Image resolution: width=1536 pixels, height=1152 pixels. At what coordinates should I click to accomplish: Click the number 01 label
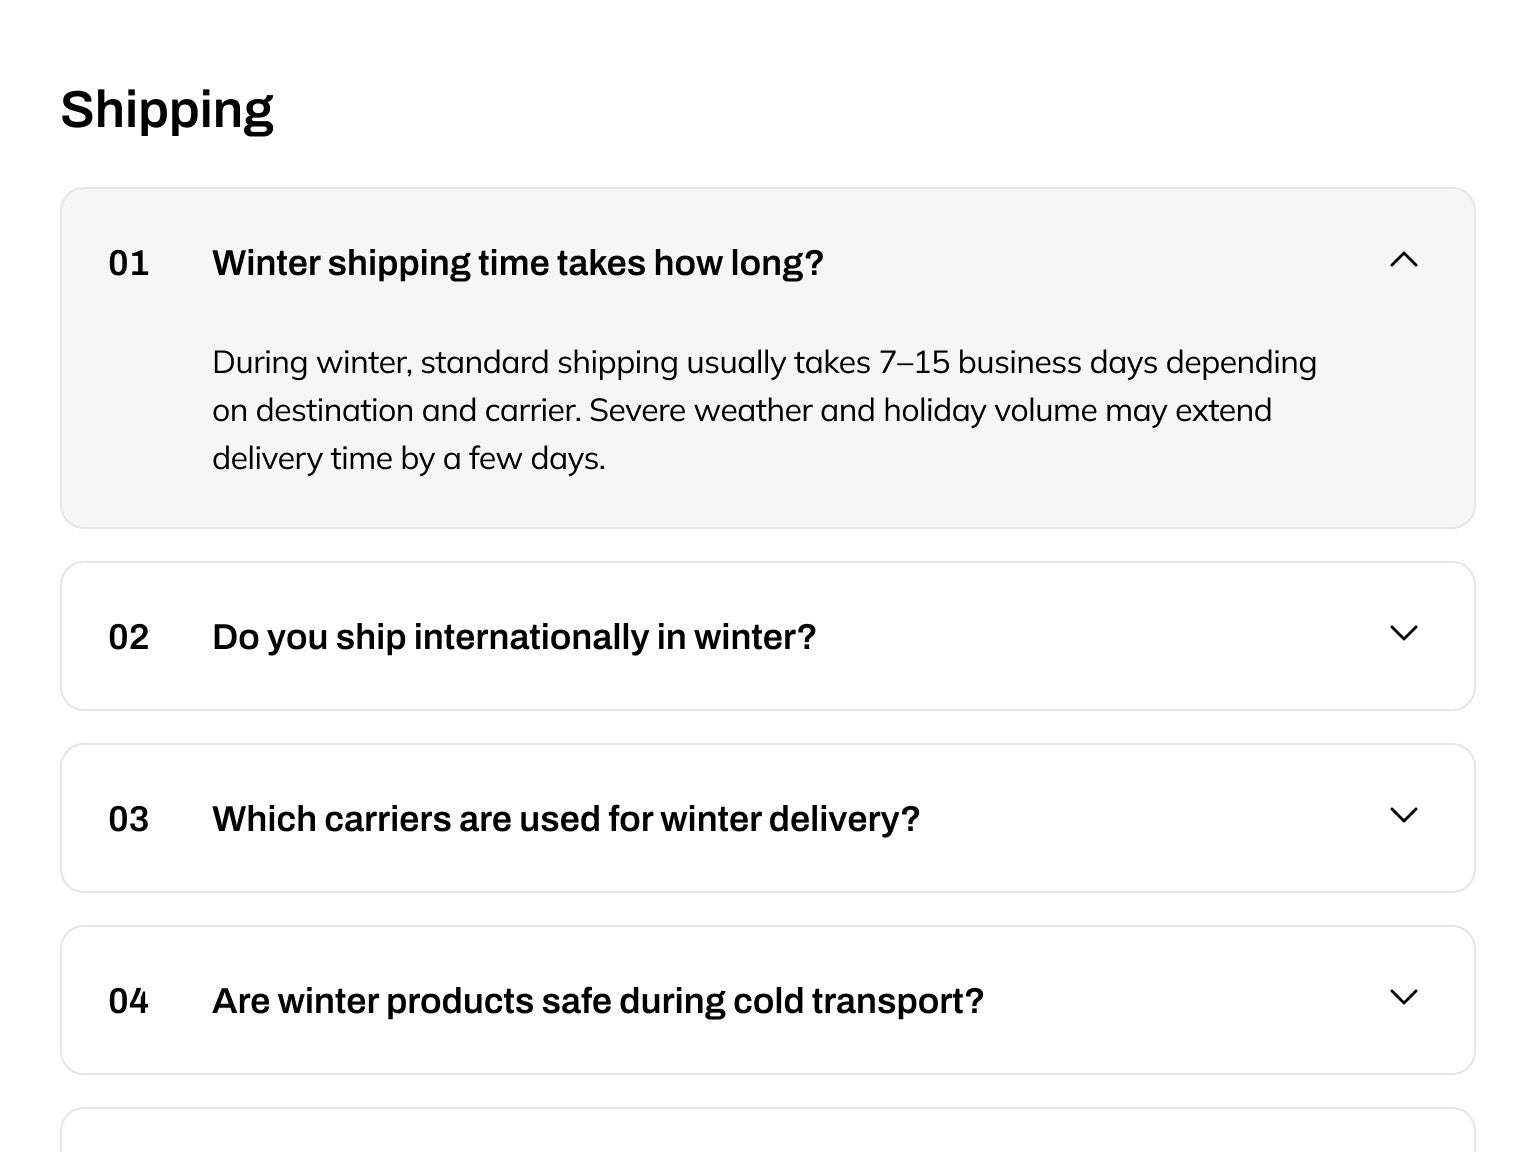pyautogui.click(x=128, y=264)
